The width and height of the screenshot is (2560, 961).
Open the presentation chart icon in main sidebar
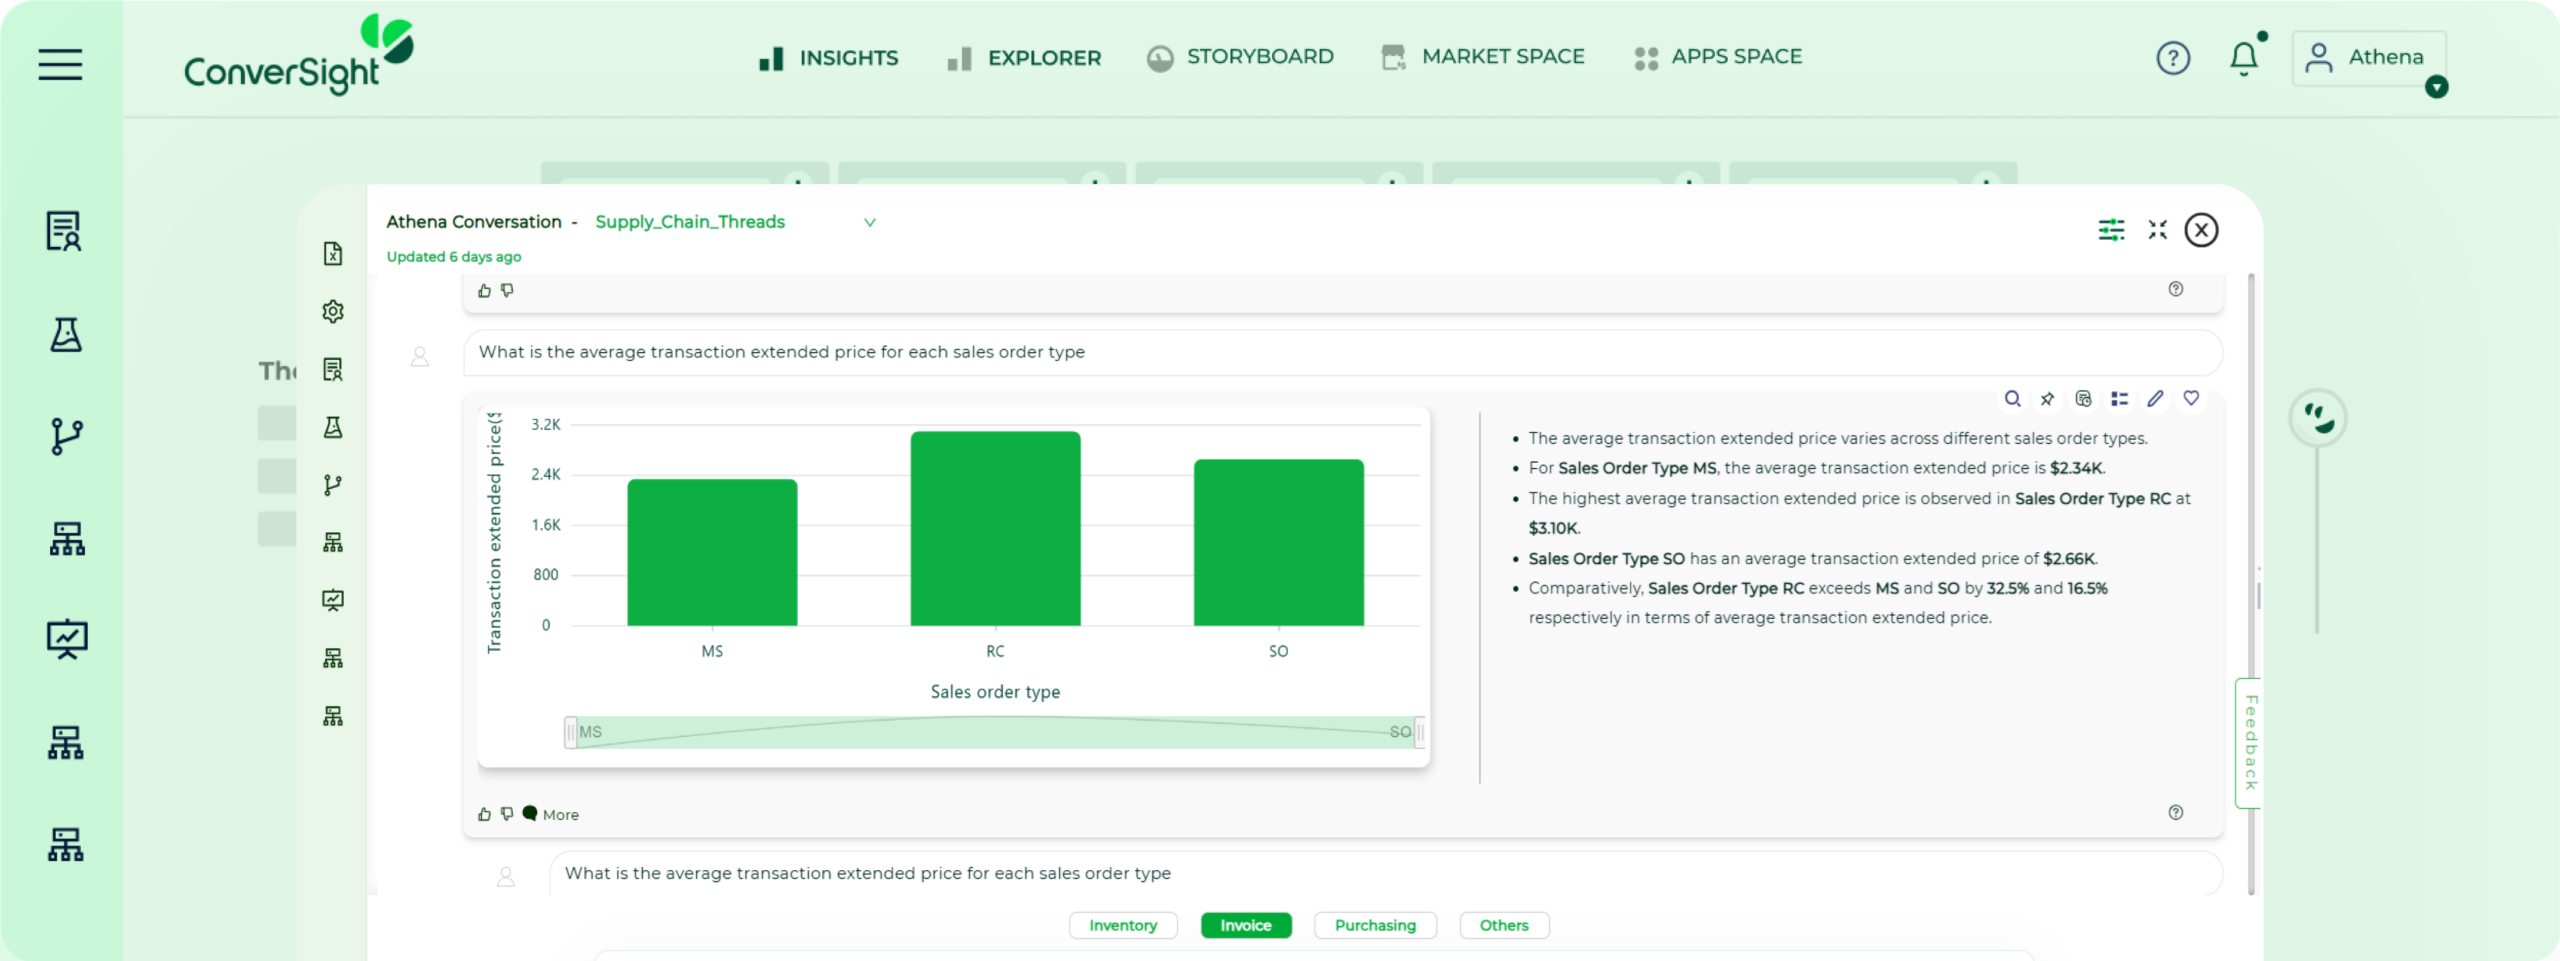(67, 639)
